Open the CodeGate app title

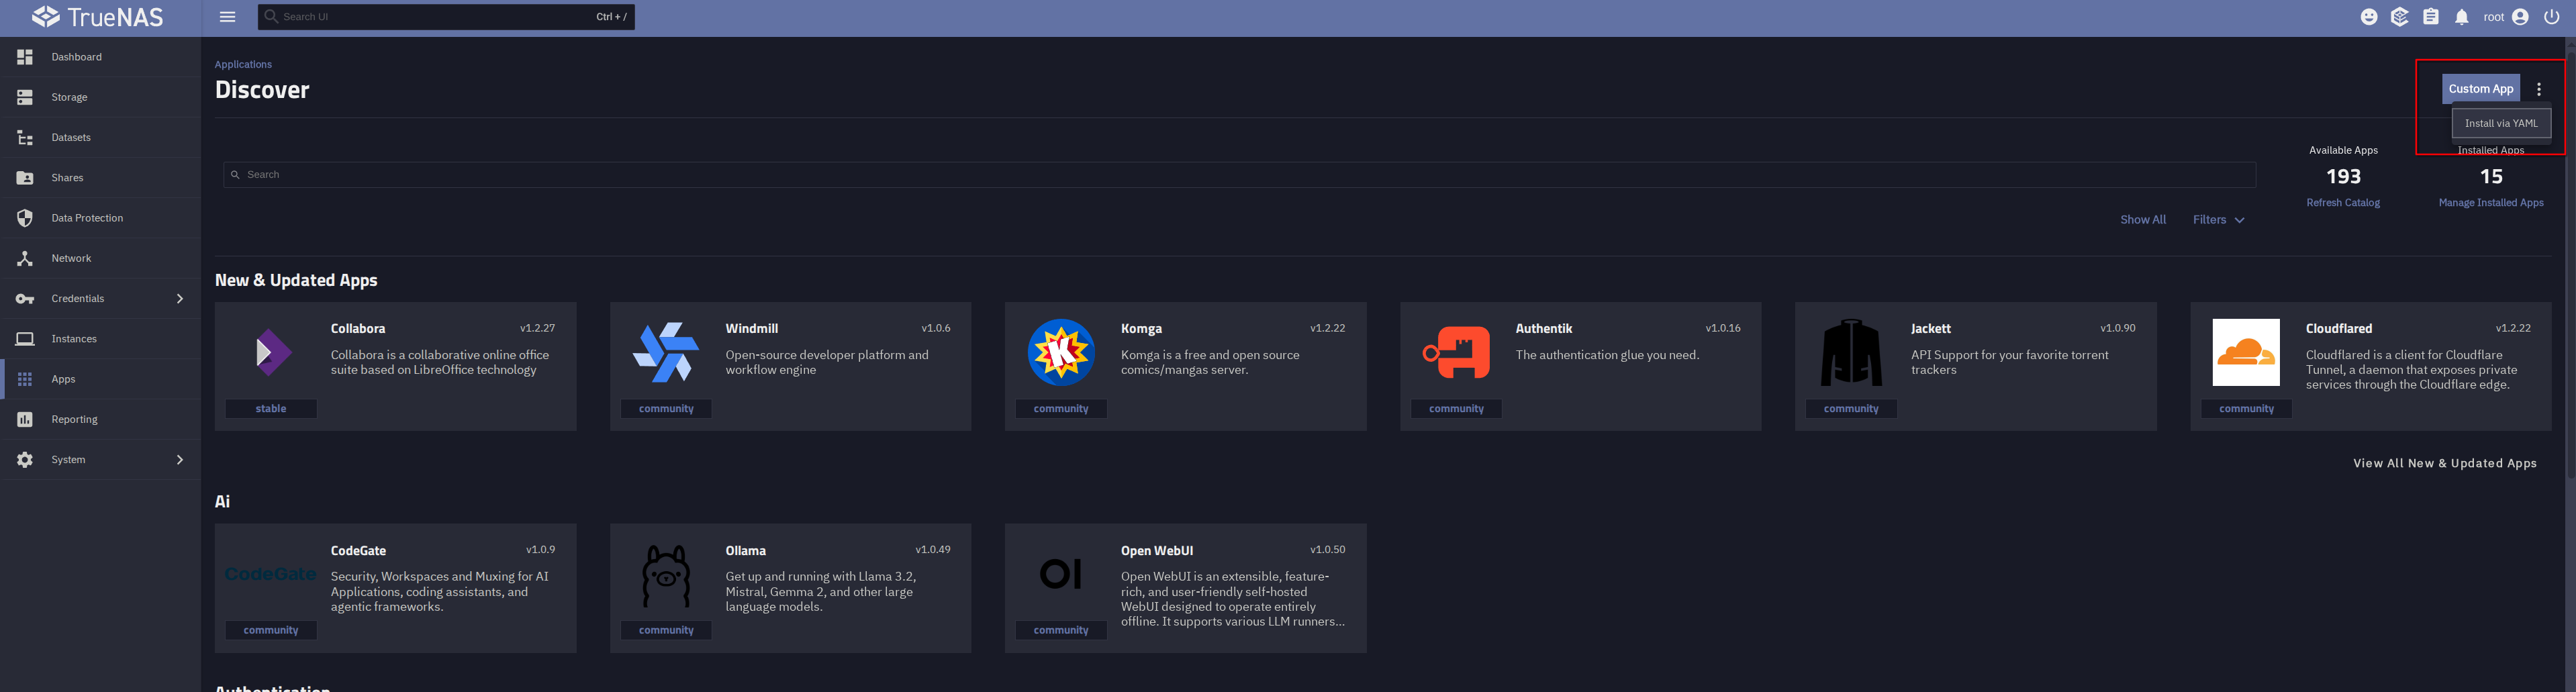coord(358,551)
